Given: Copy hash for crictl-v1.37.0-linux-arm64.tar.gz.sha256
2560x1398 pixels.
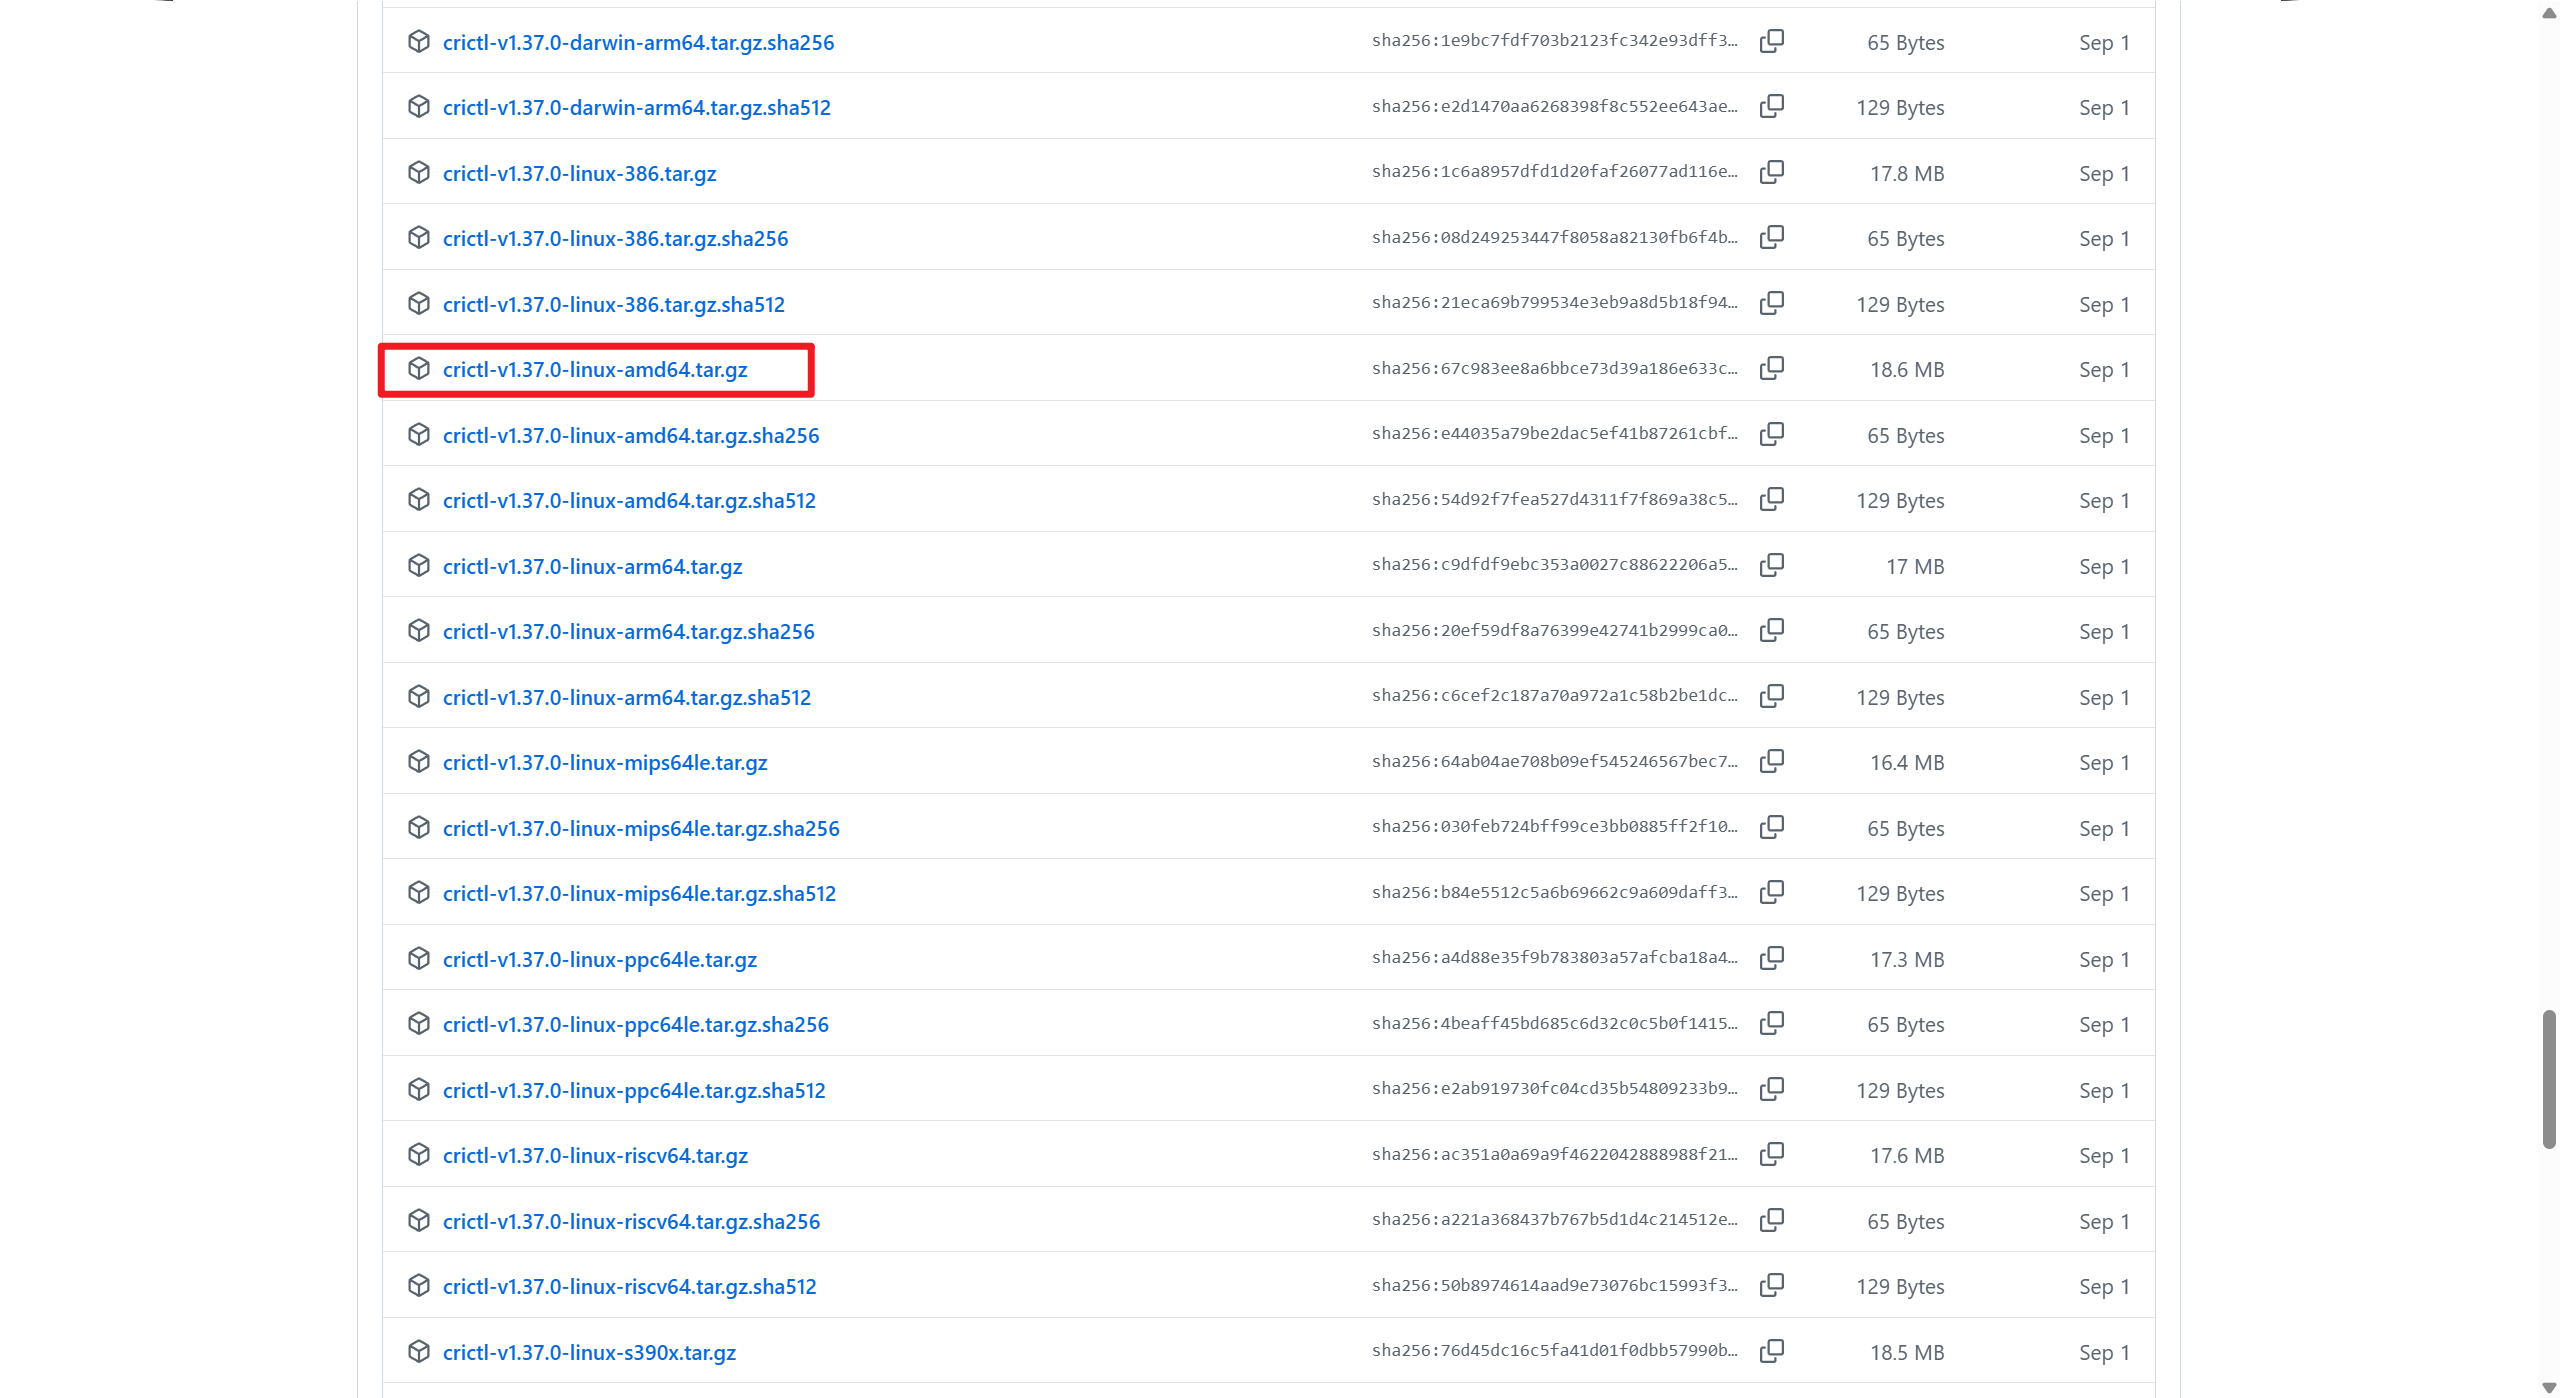Looking at the screenshot, I should pos(1771,631).
